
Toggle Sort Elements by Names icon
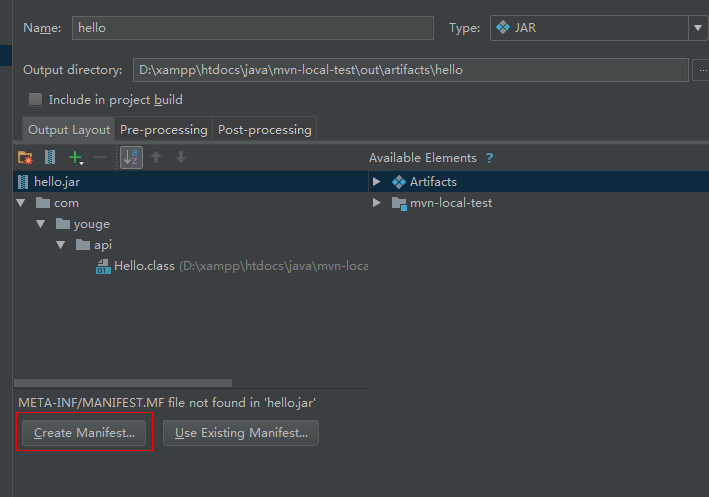pos(131,157)
